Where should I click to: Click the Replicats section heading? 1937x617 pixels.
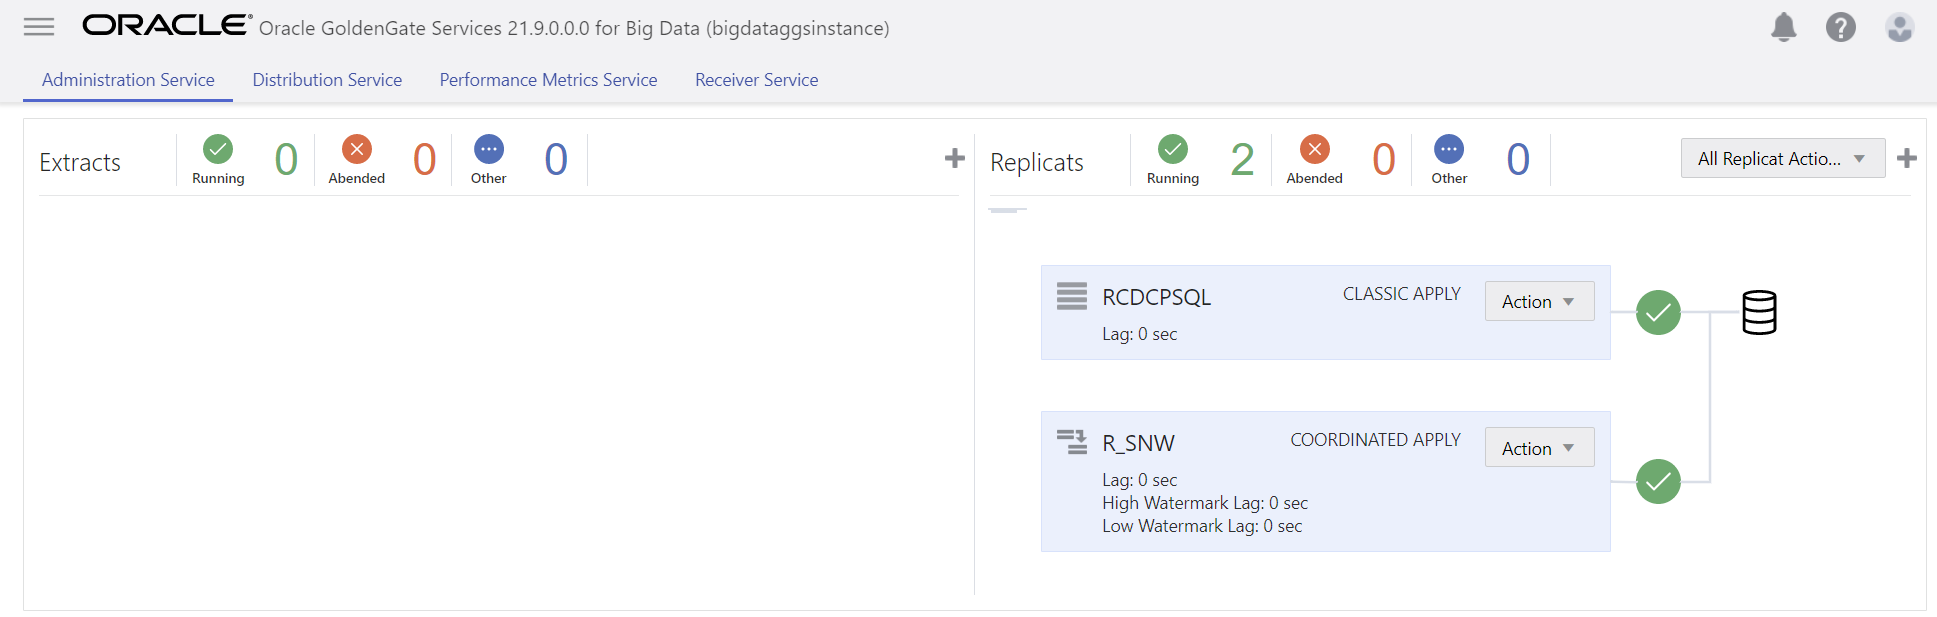(x=1037, y=162)
